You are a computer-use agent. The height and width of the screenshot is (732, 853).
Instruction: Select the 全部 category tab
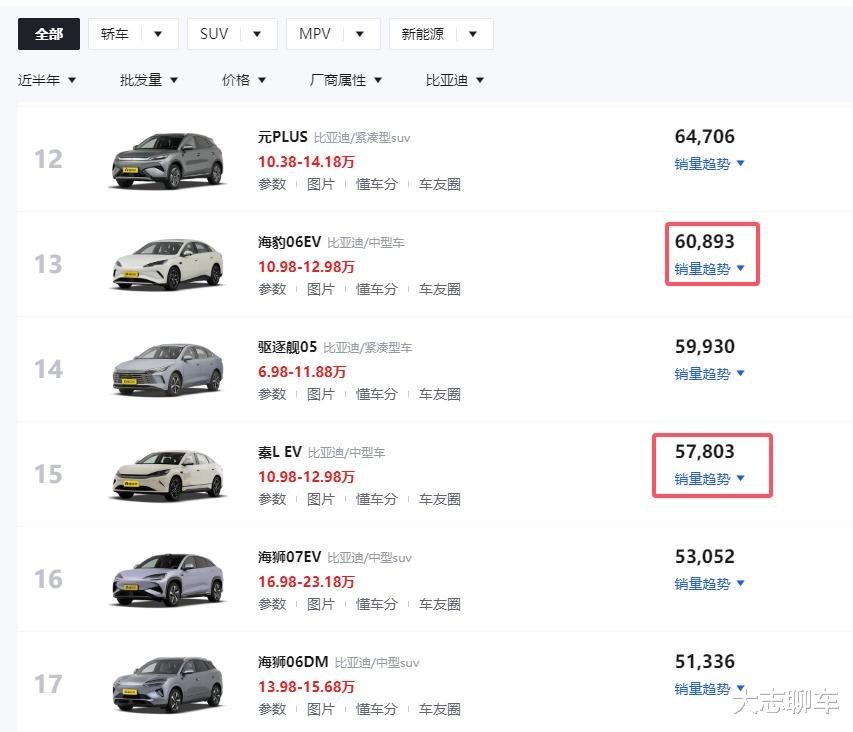tap(48, 34)
